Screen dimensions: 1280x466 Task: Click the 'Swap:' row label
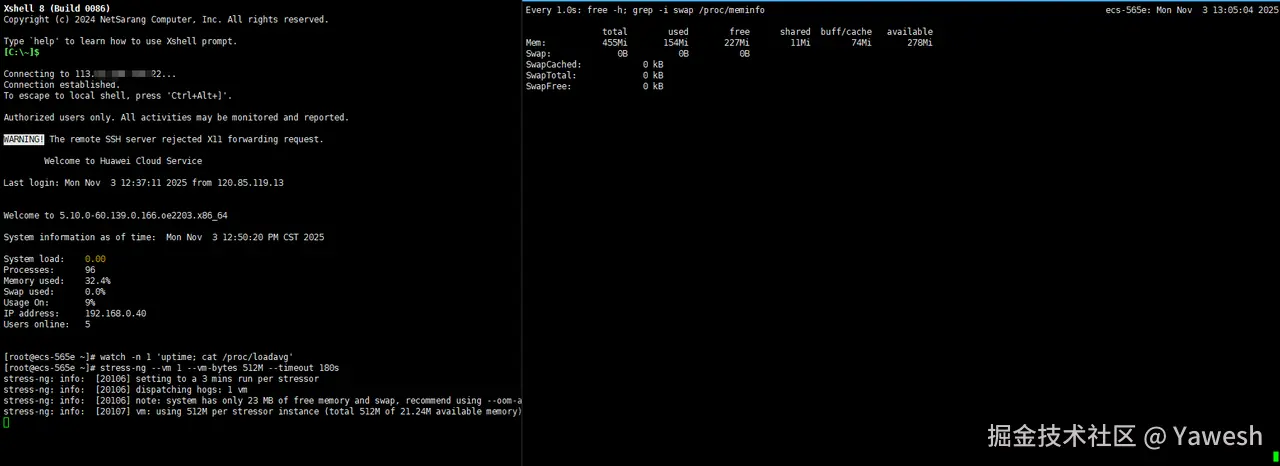click(x=540, y=54)
